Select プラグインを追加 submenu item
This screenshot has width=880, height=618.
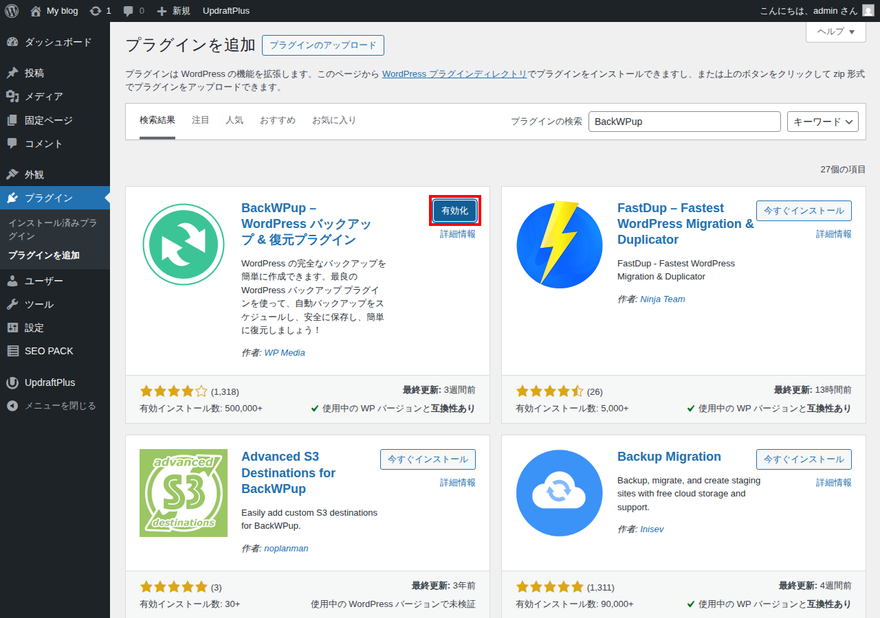click(x=44, y=255)
